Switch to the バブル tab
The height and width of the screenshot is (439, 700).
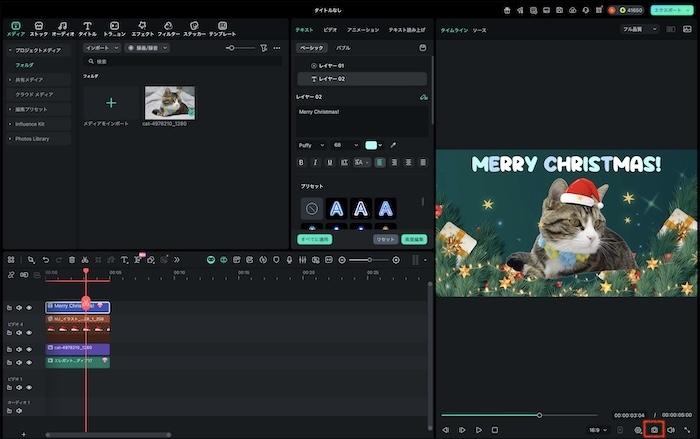point(342,47)
